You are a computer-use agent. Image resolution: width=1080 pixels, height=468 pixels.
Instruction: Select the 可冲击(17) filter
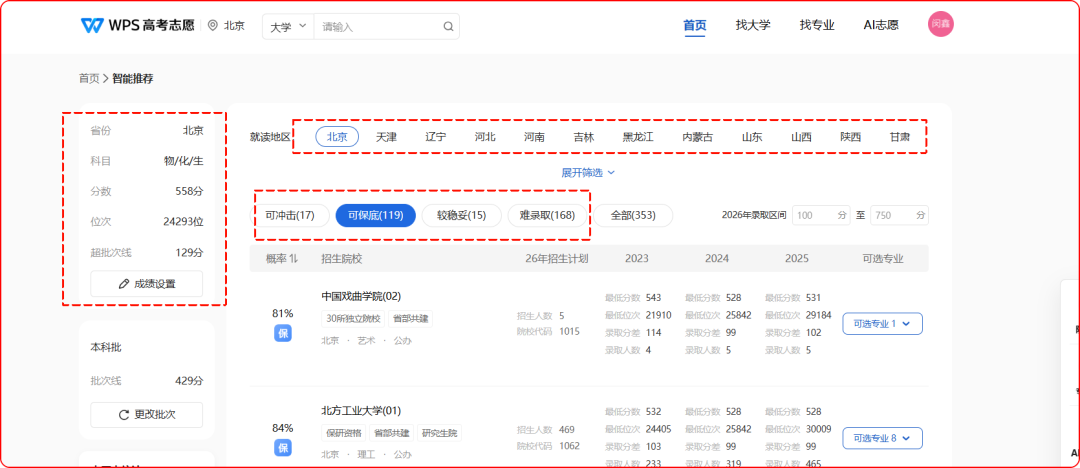[x=290, y=216]
